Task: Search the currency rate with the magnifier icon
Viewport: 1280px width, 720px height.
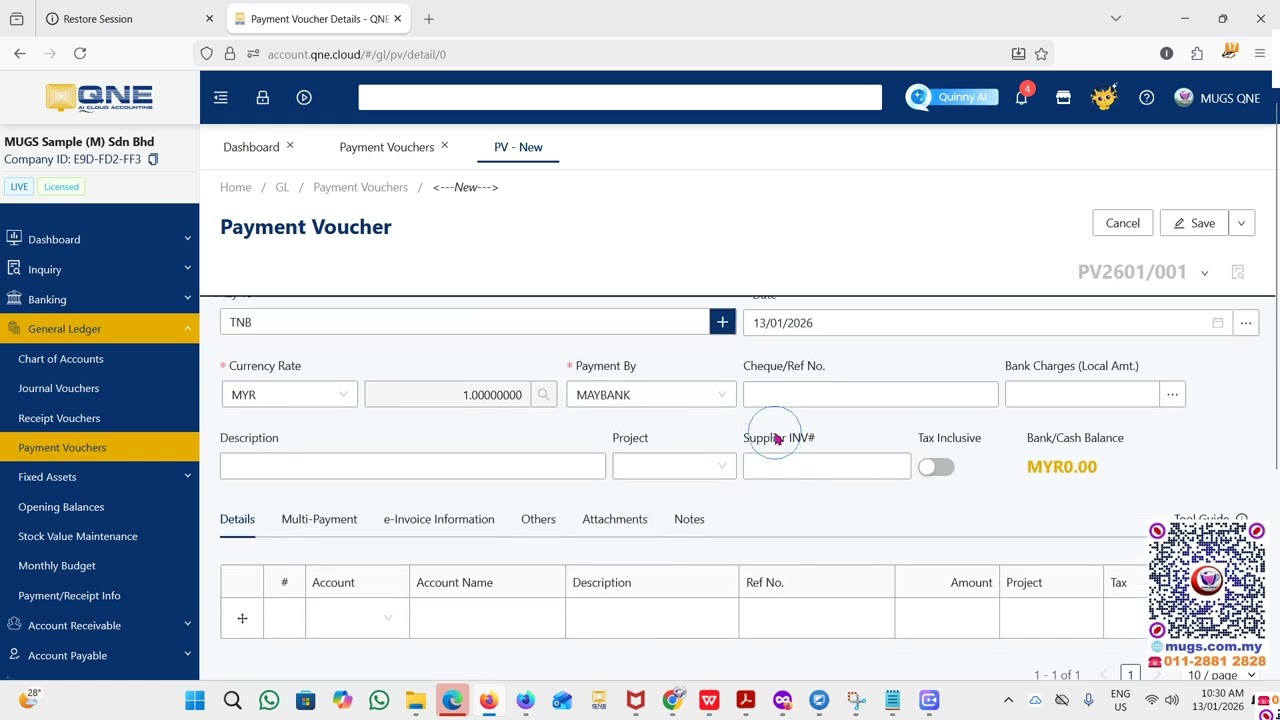Action: 543,395
